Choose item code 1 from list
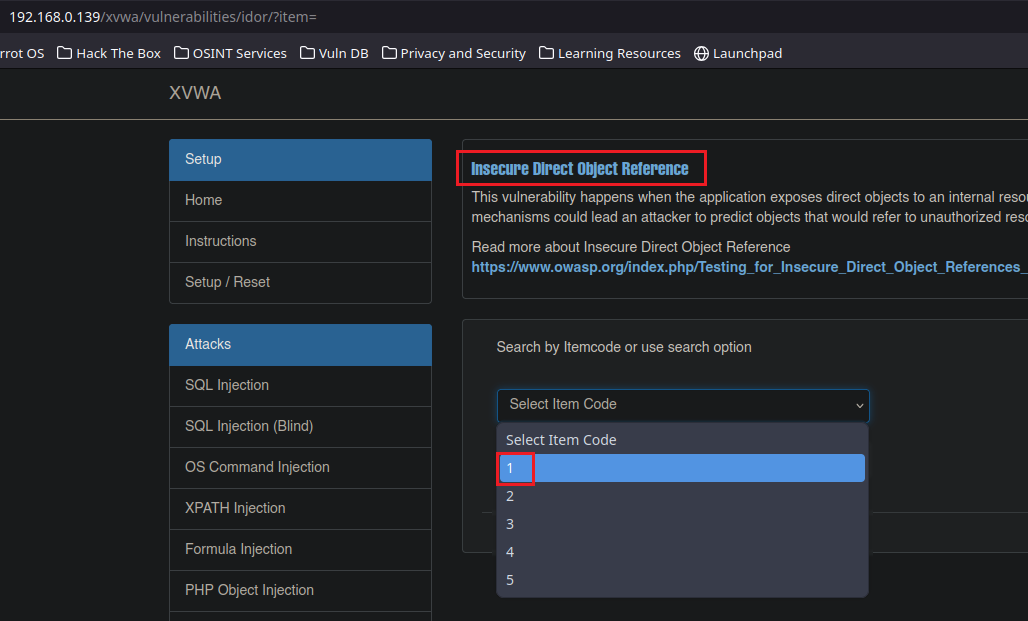Screen dimensions: 1028x621 682,468
